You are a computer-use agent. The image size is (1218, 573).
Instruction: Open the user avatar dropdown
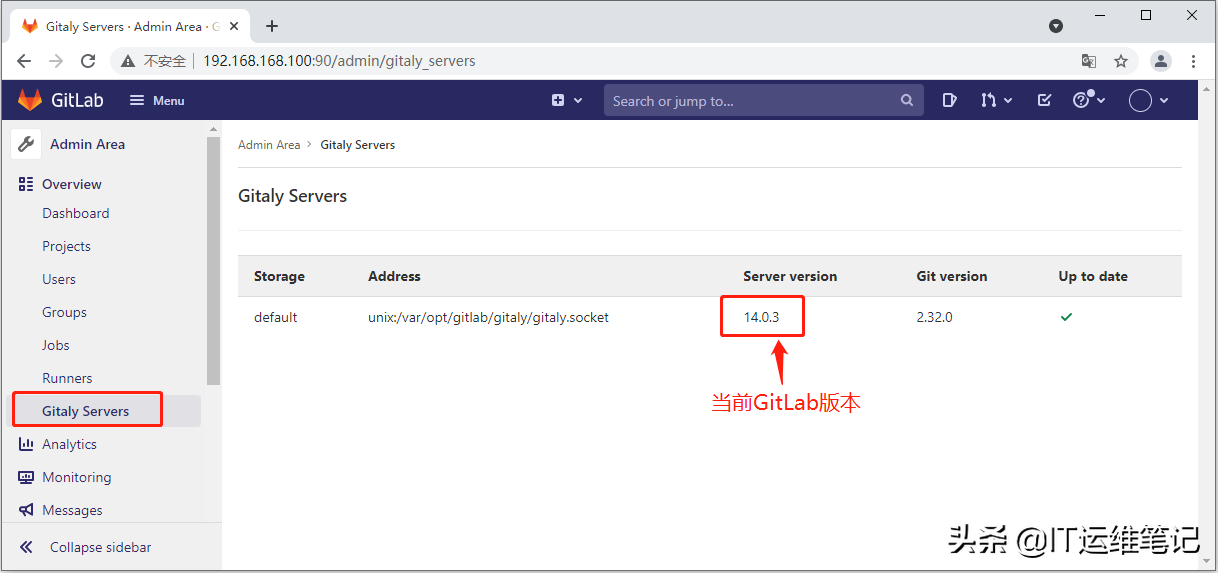1149,100
